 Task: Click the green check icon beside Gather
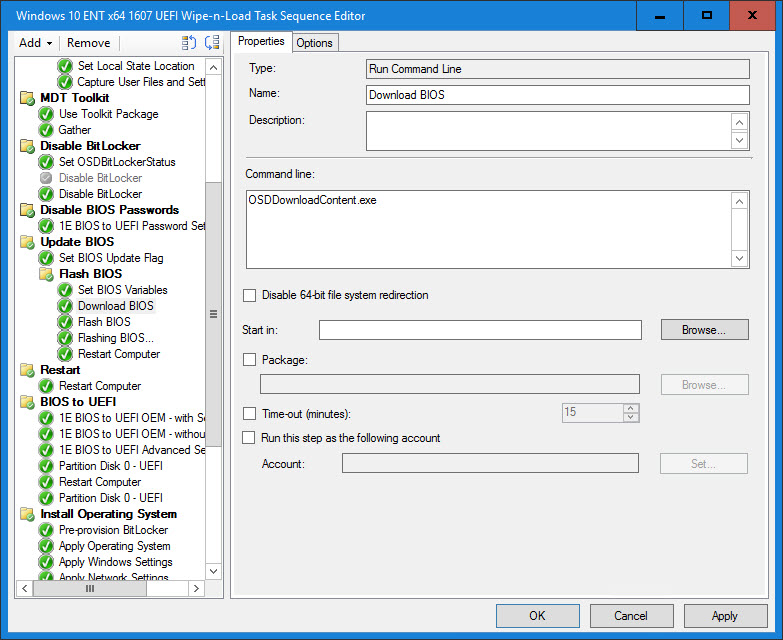[x=46, y=130]
